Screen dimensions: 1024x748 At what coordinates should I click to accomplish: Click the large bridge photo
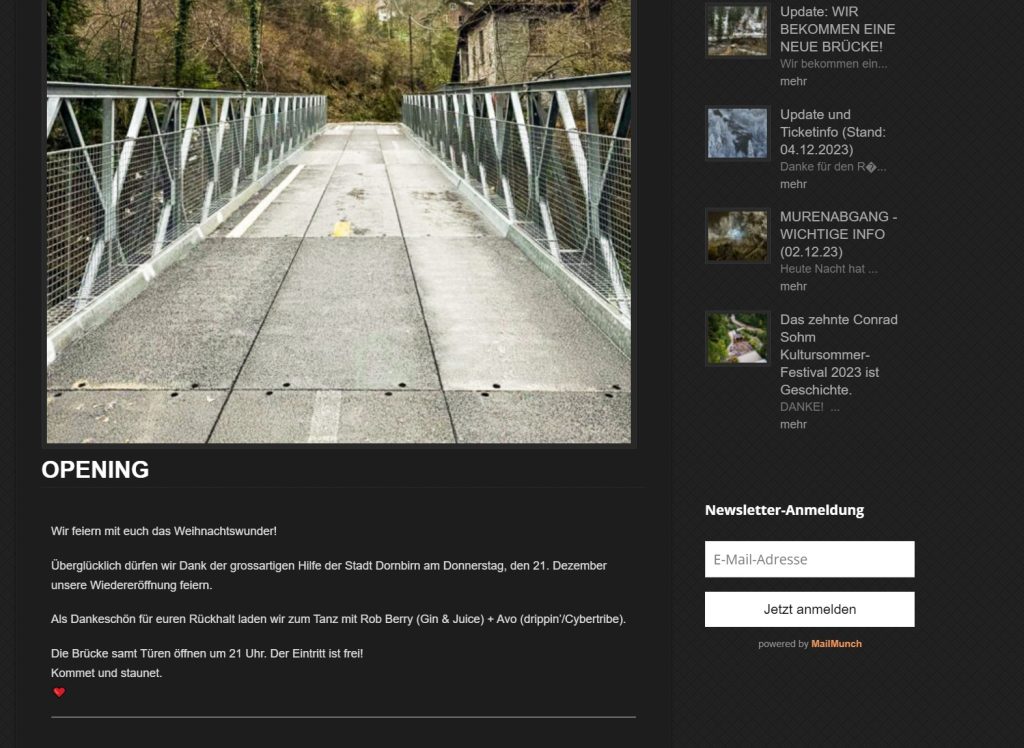click(339, 221)
